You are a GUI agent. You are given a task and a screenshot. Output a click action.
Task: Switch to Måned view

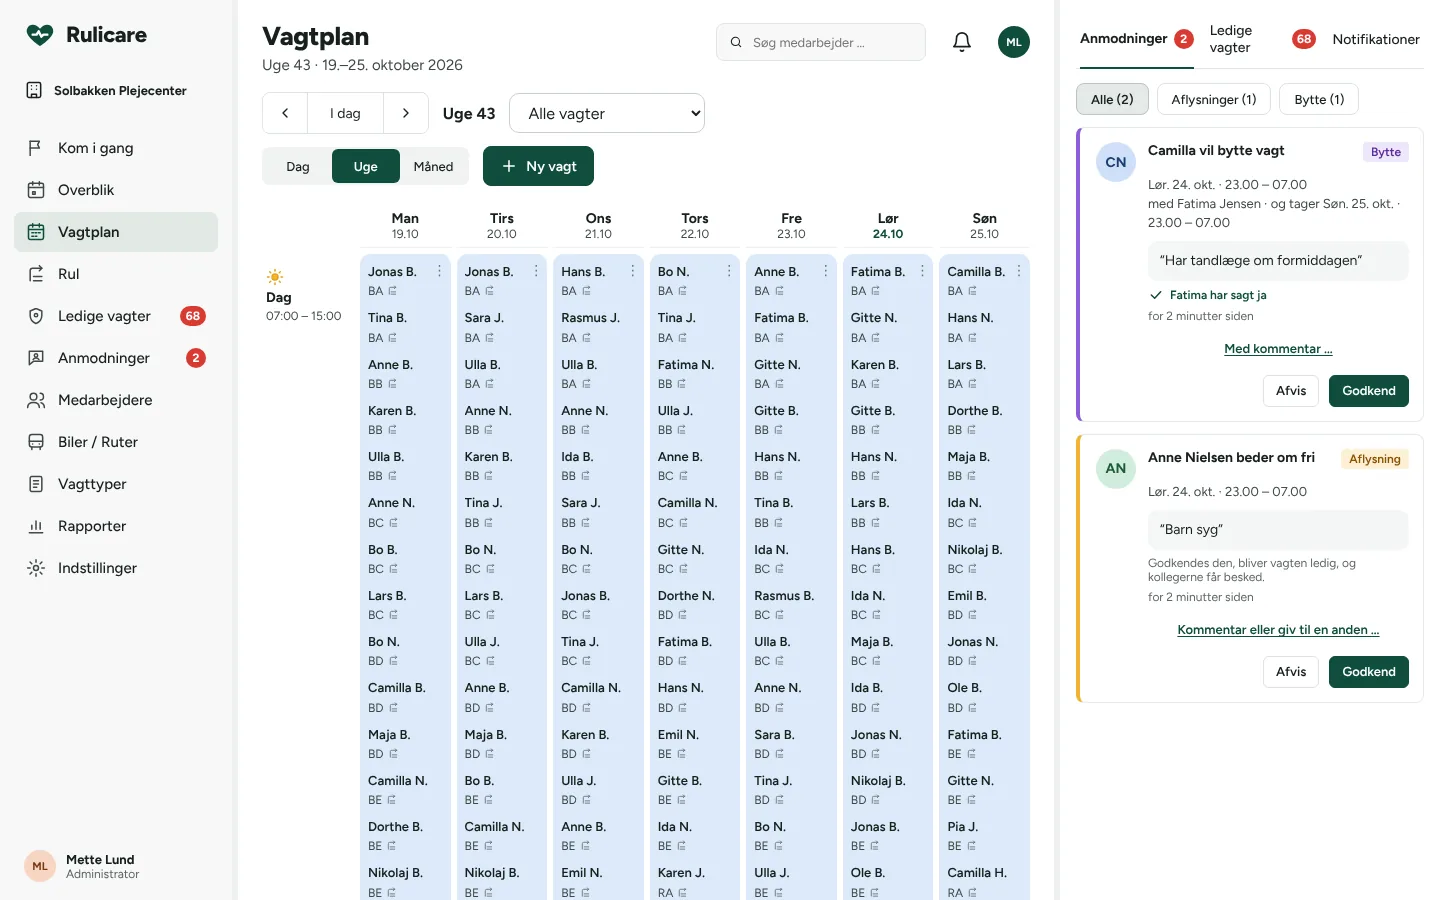434,166
